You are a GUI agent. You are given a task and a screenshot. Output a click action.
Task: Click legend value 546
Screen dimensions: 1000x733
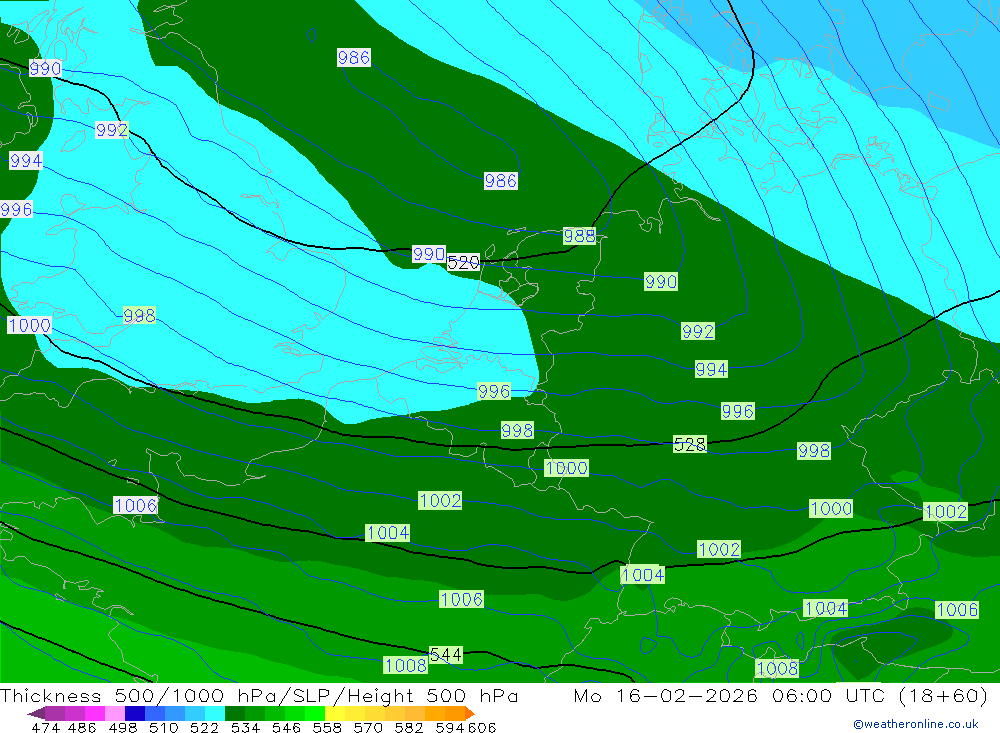[286, 727]
